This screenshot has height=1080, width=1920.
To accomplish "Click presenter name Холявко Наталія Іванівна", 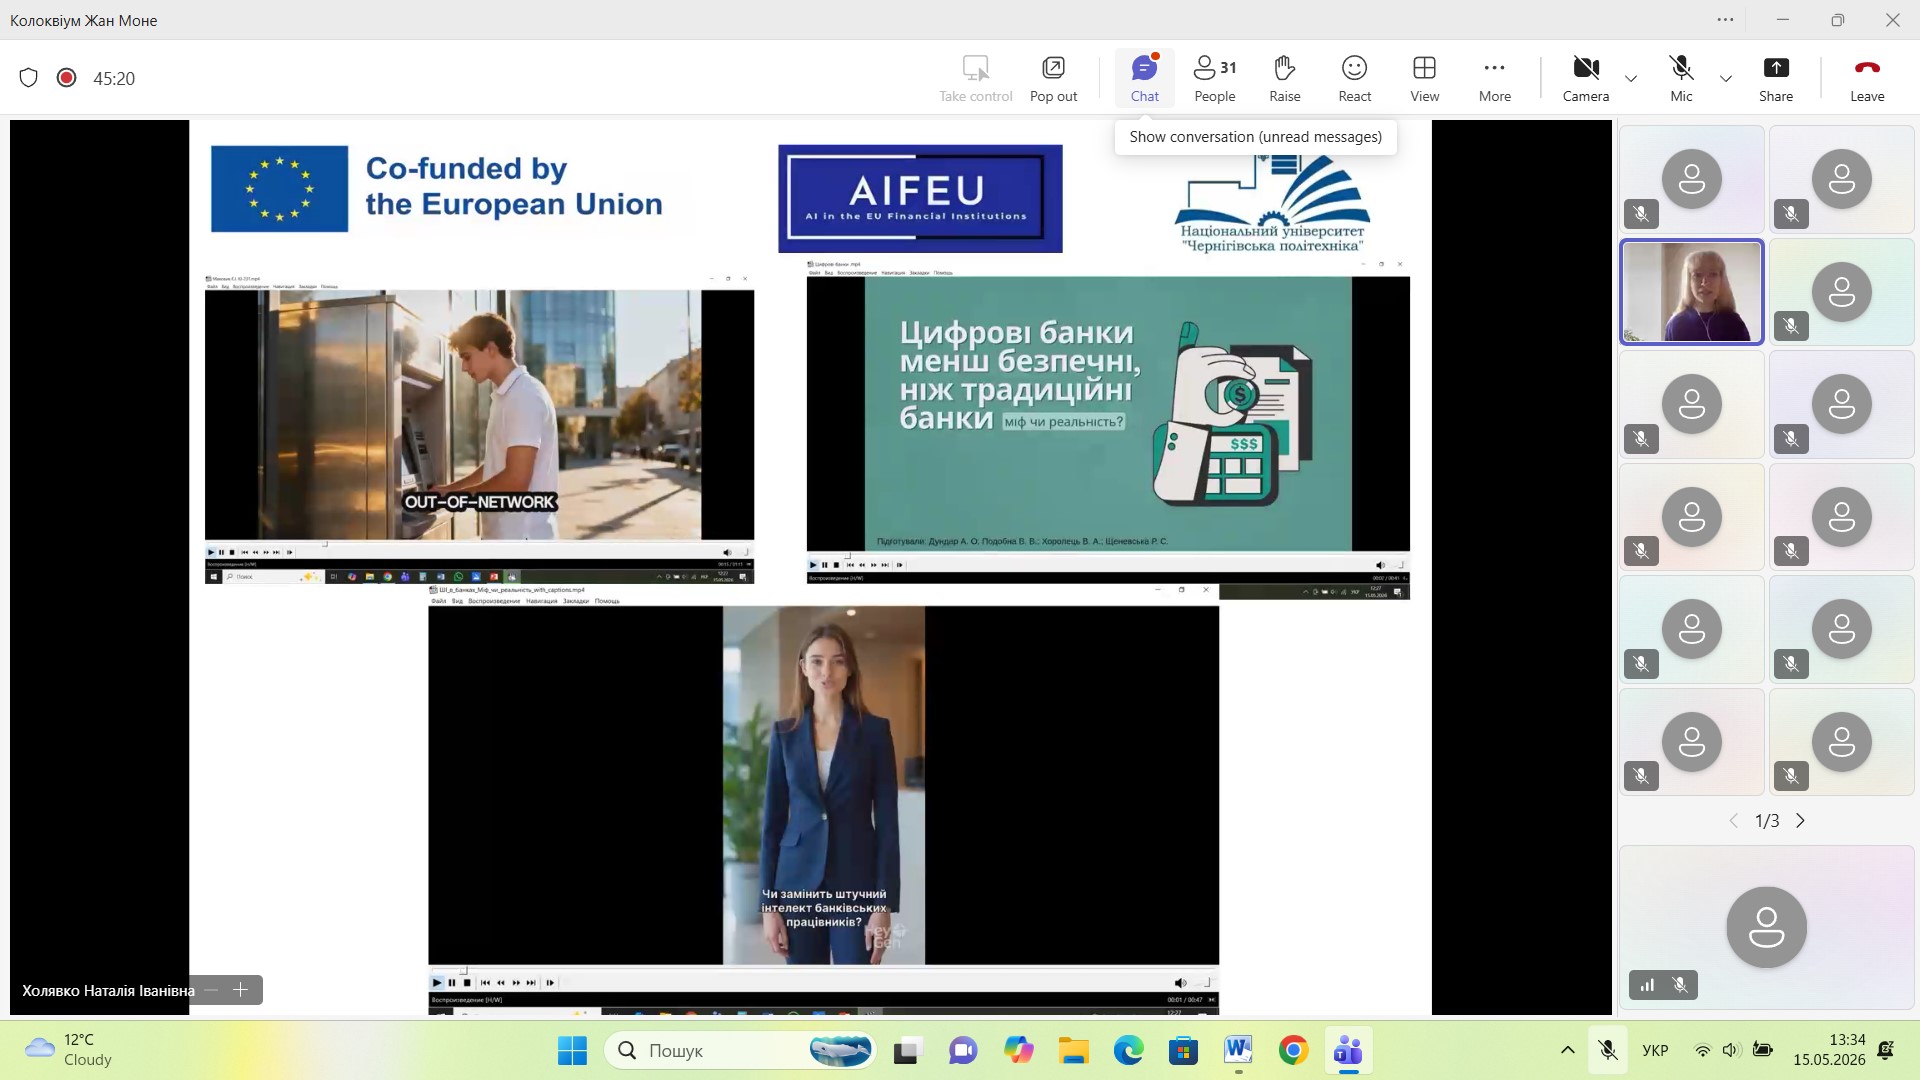I will click(x=108, y=991).
